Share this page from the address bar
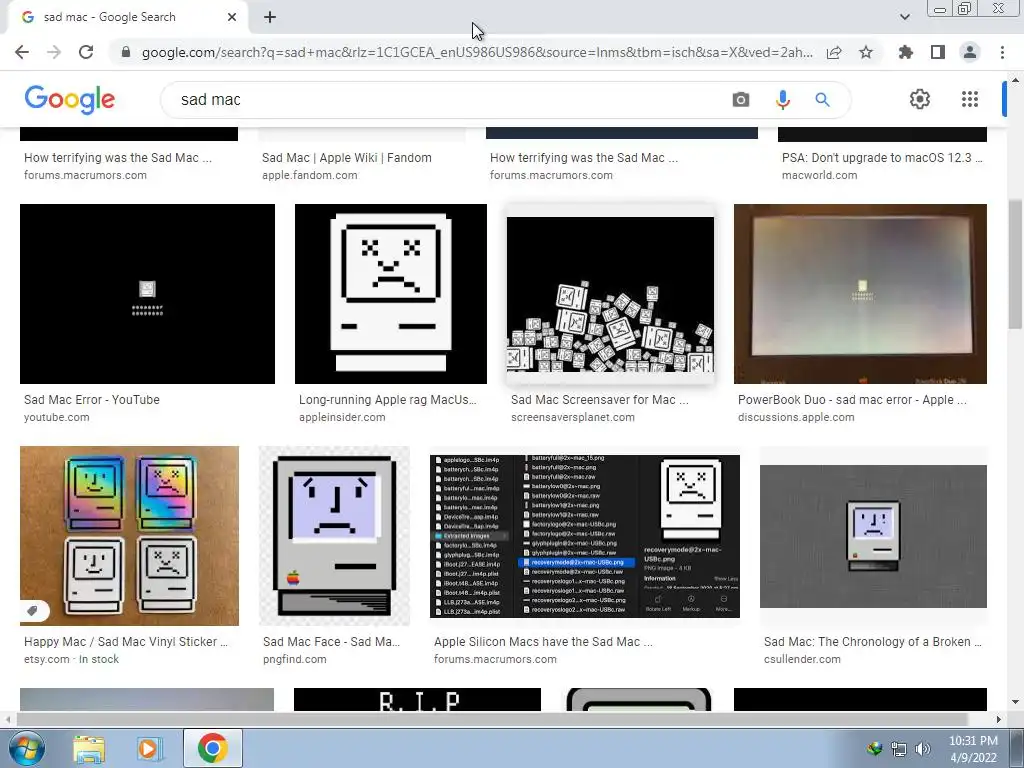Image resolution: width=1024 pixels, height=768 pixels. (x=834, y=52)
